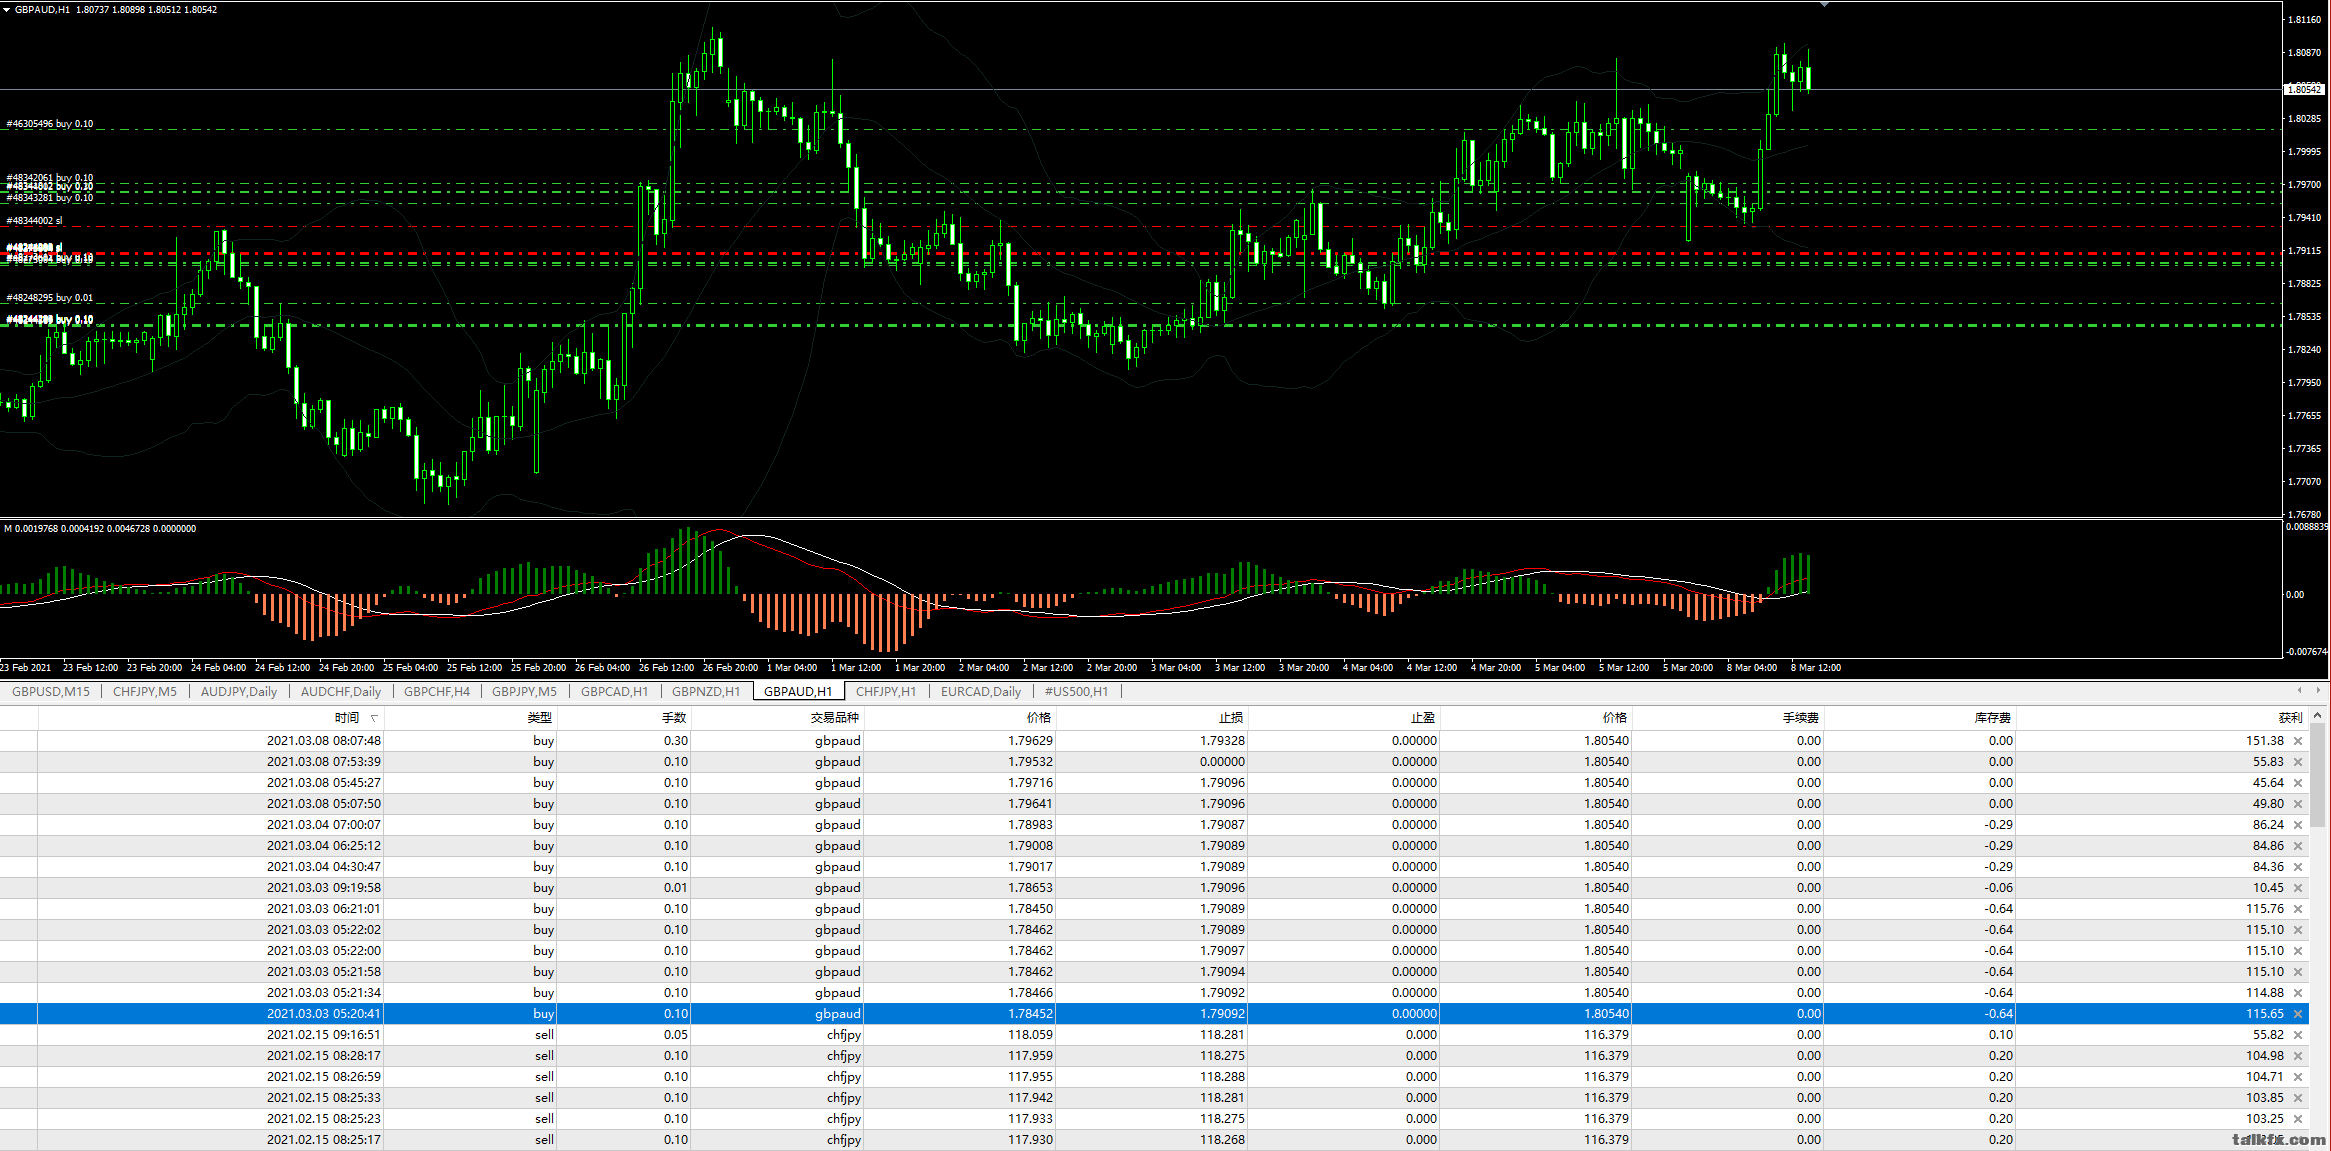Open the EURCAD,Daily chart tab
2331x1151 pixels.
tap(981, 691)
